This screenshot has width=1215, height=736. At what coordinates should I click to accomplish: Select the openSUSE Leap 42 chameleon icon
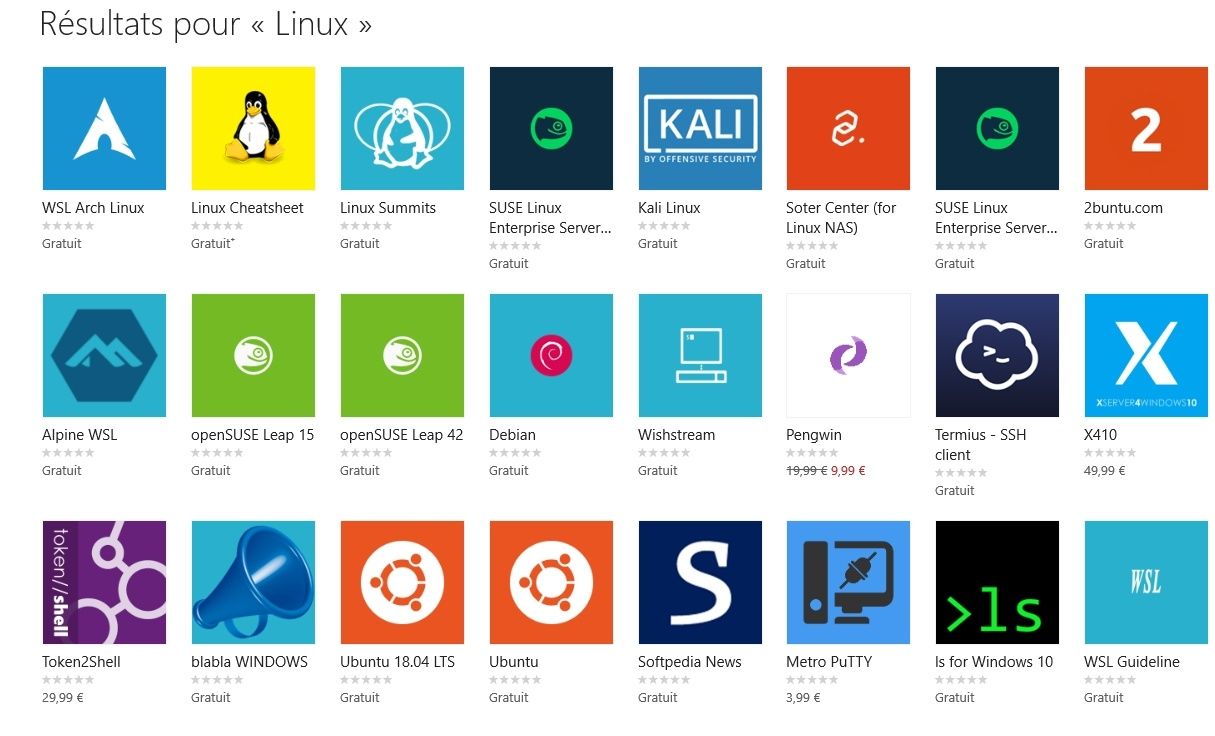(x=402, y=355)
